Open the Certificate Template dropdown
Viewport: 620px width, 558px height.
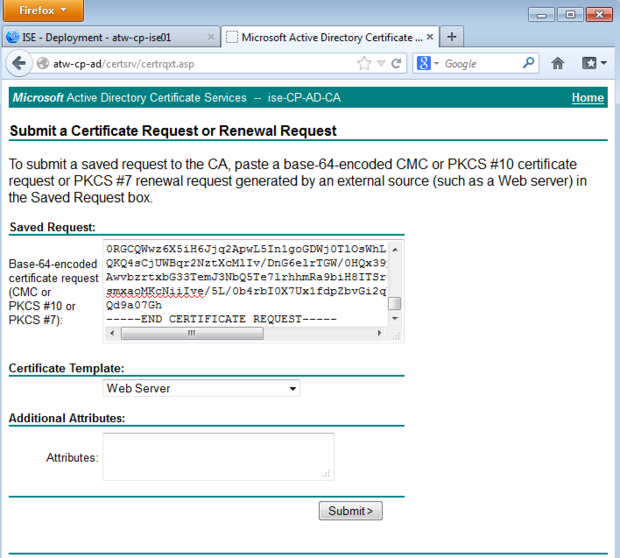201,388
